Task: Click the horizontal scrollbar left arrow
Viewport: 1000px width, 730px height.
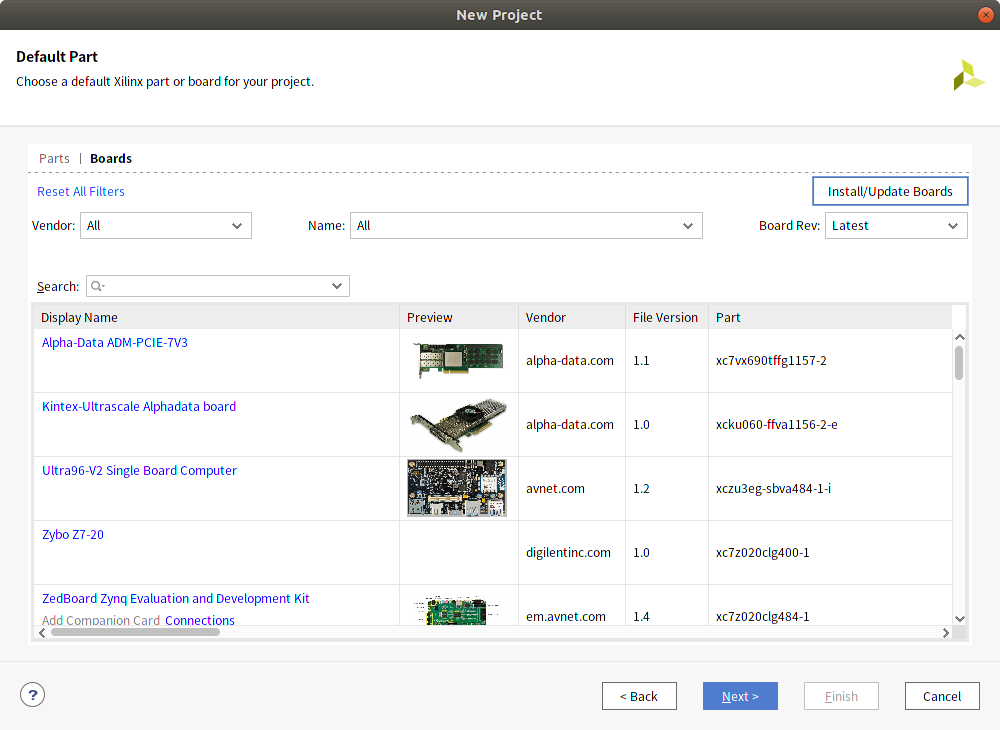Action: tap(42, 632)
